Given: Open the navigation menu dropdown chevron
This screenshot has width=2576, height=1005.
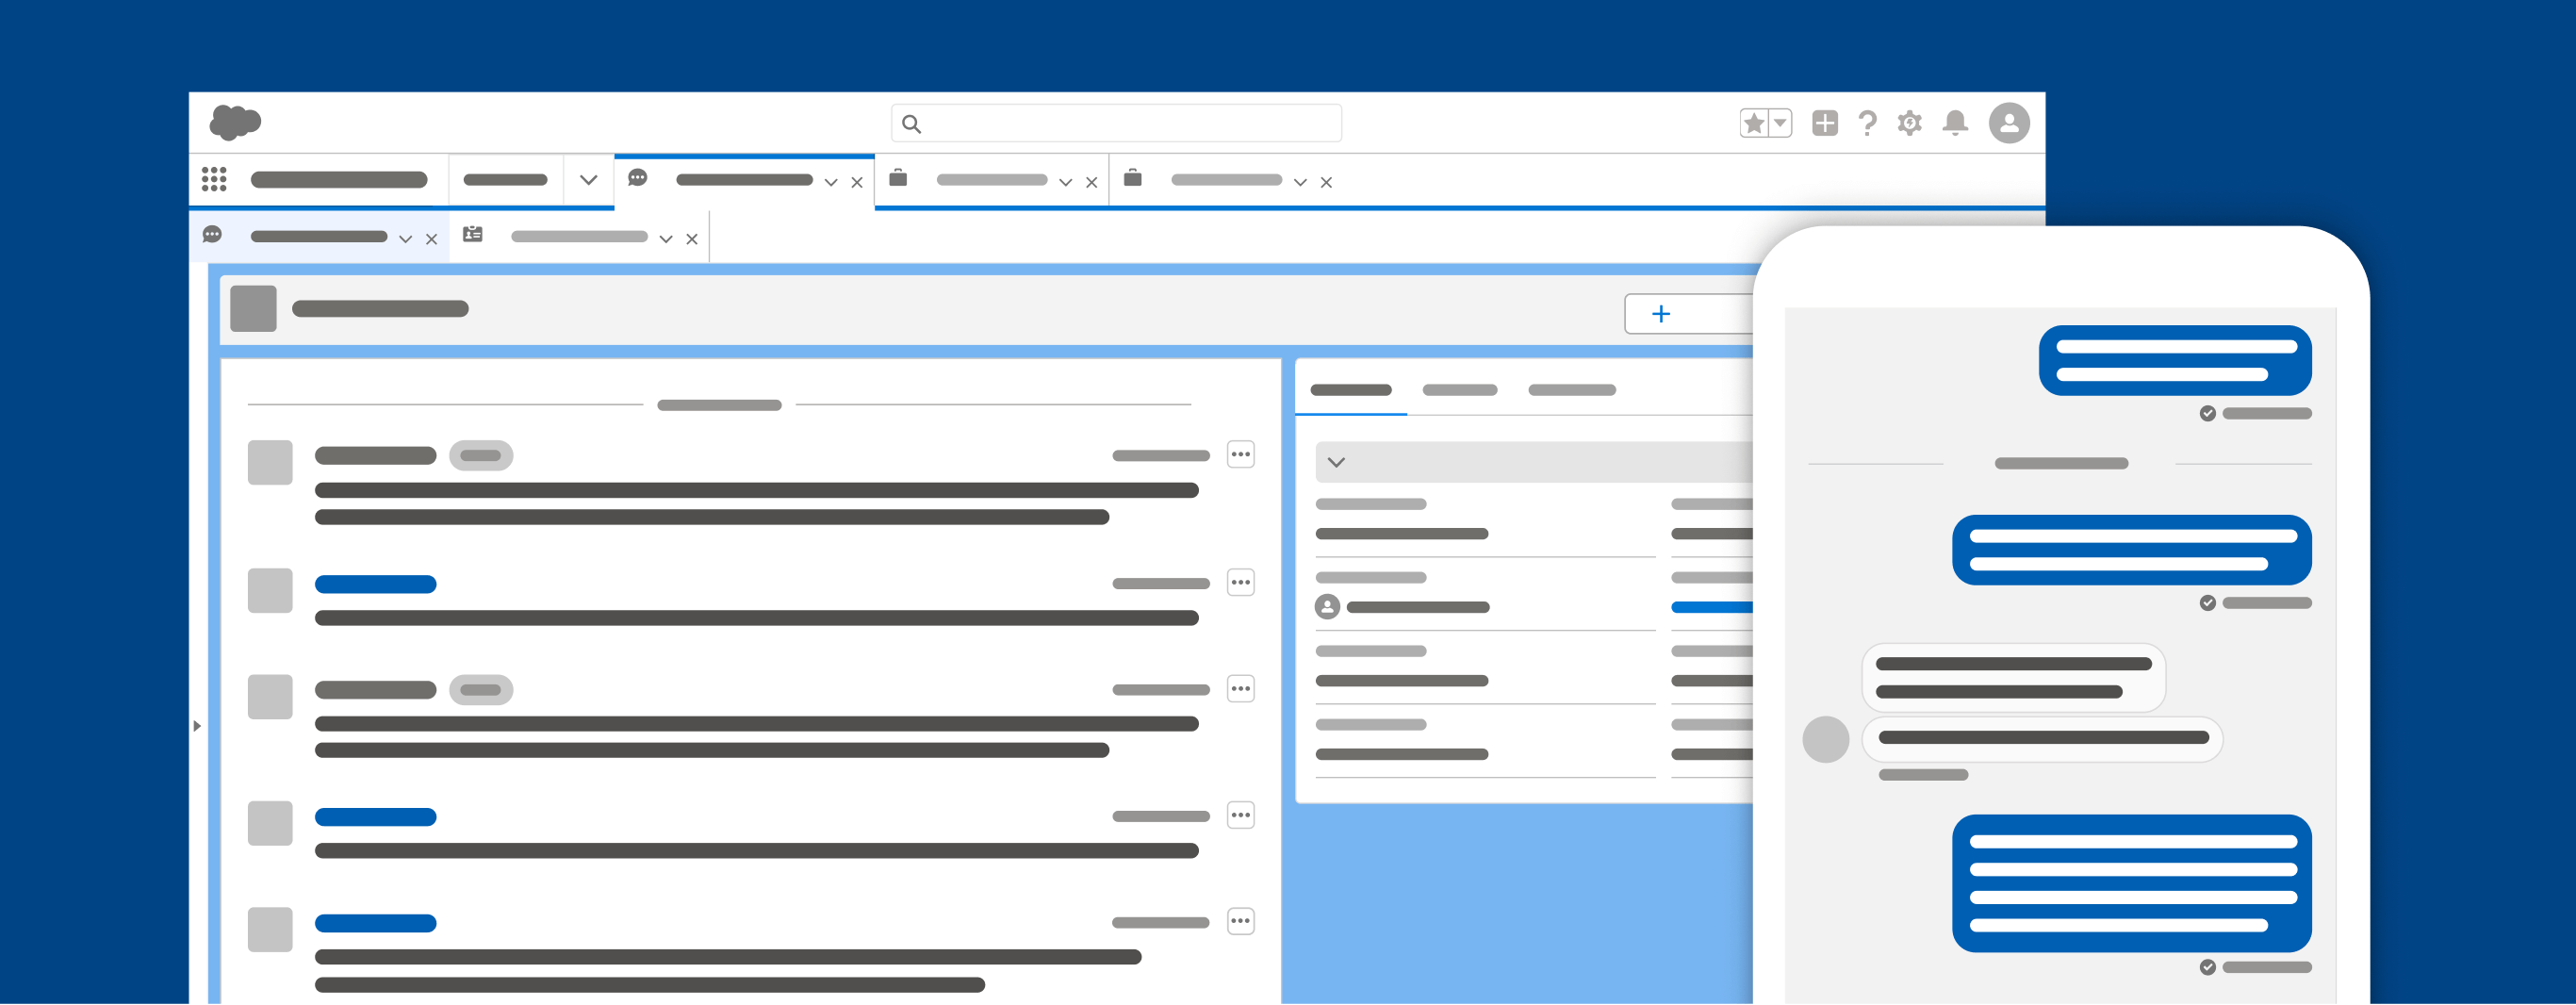Looking at the screenshot, I should [x=588, y=180].
